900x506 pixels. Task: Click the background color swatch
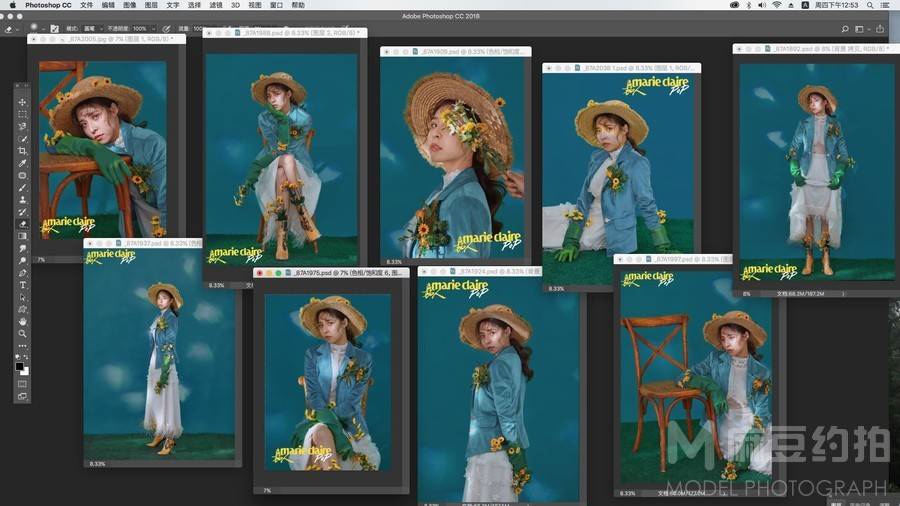click(x=25, y=372)
